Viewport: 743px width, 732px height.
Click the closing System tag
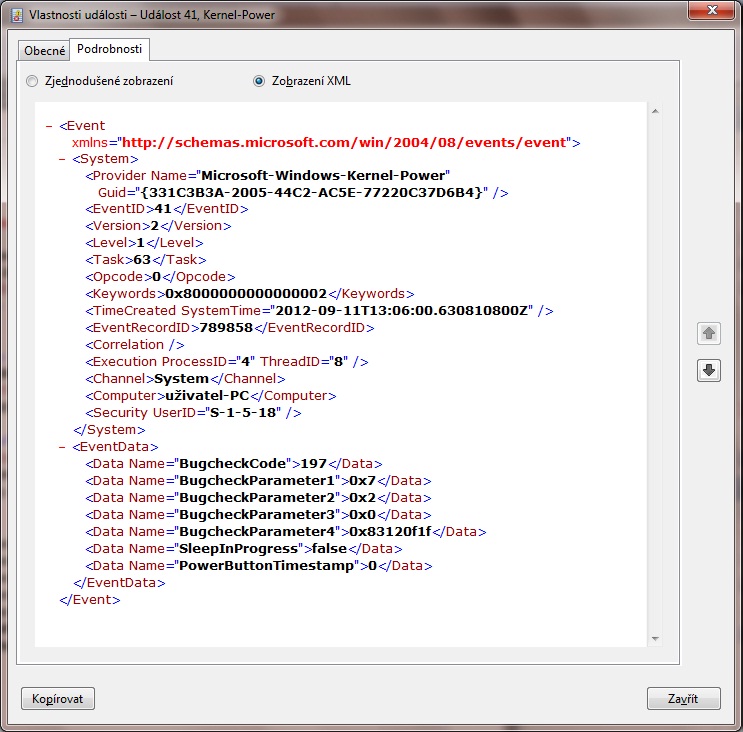[109, 430]
